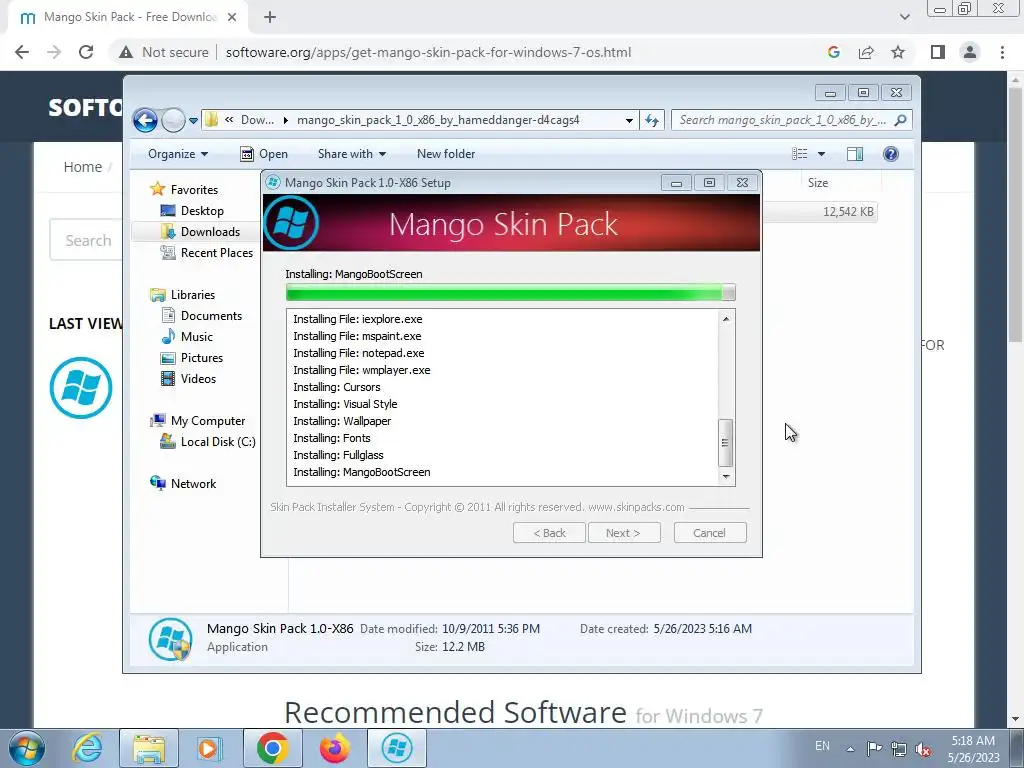Click install log scrollbar up arrow
This screenshot has height=768, width=1024.
726,319
